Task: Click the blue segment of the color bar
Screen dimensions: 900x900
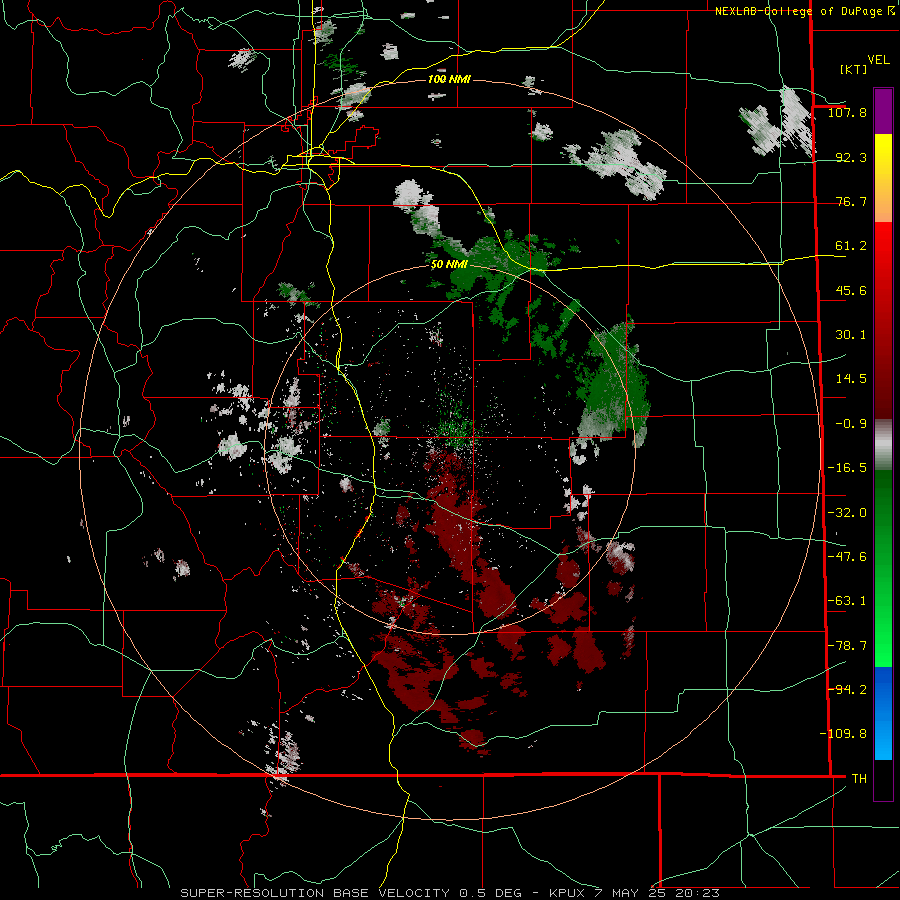Action: 883,713
